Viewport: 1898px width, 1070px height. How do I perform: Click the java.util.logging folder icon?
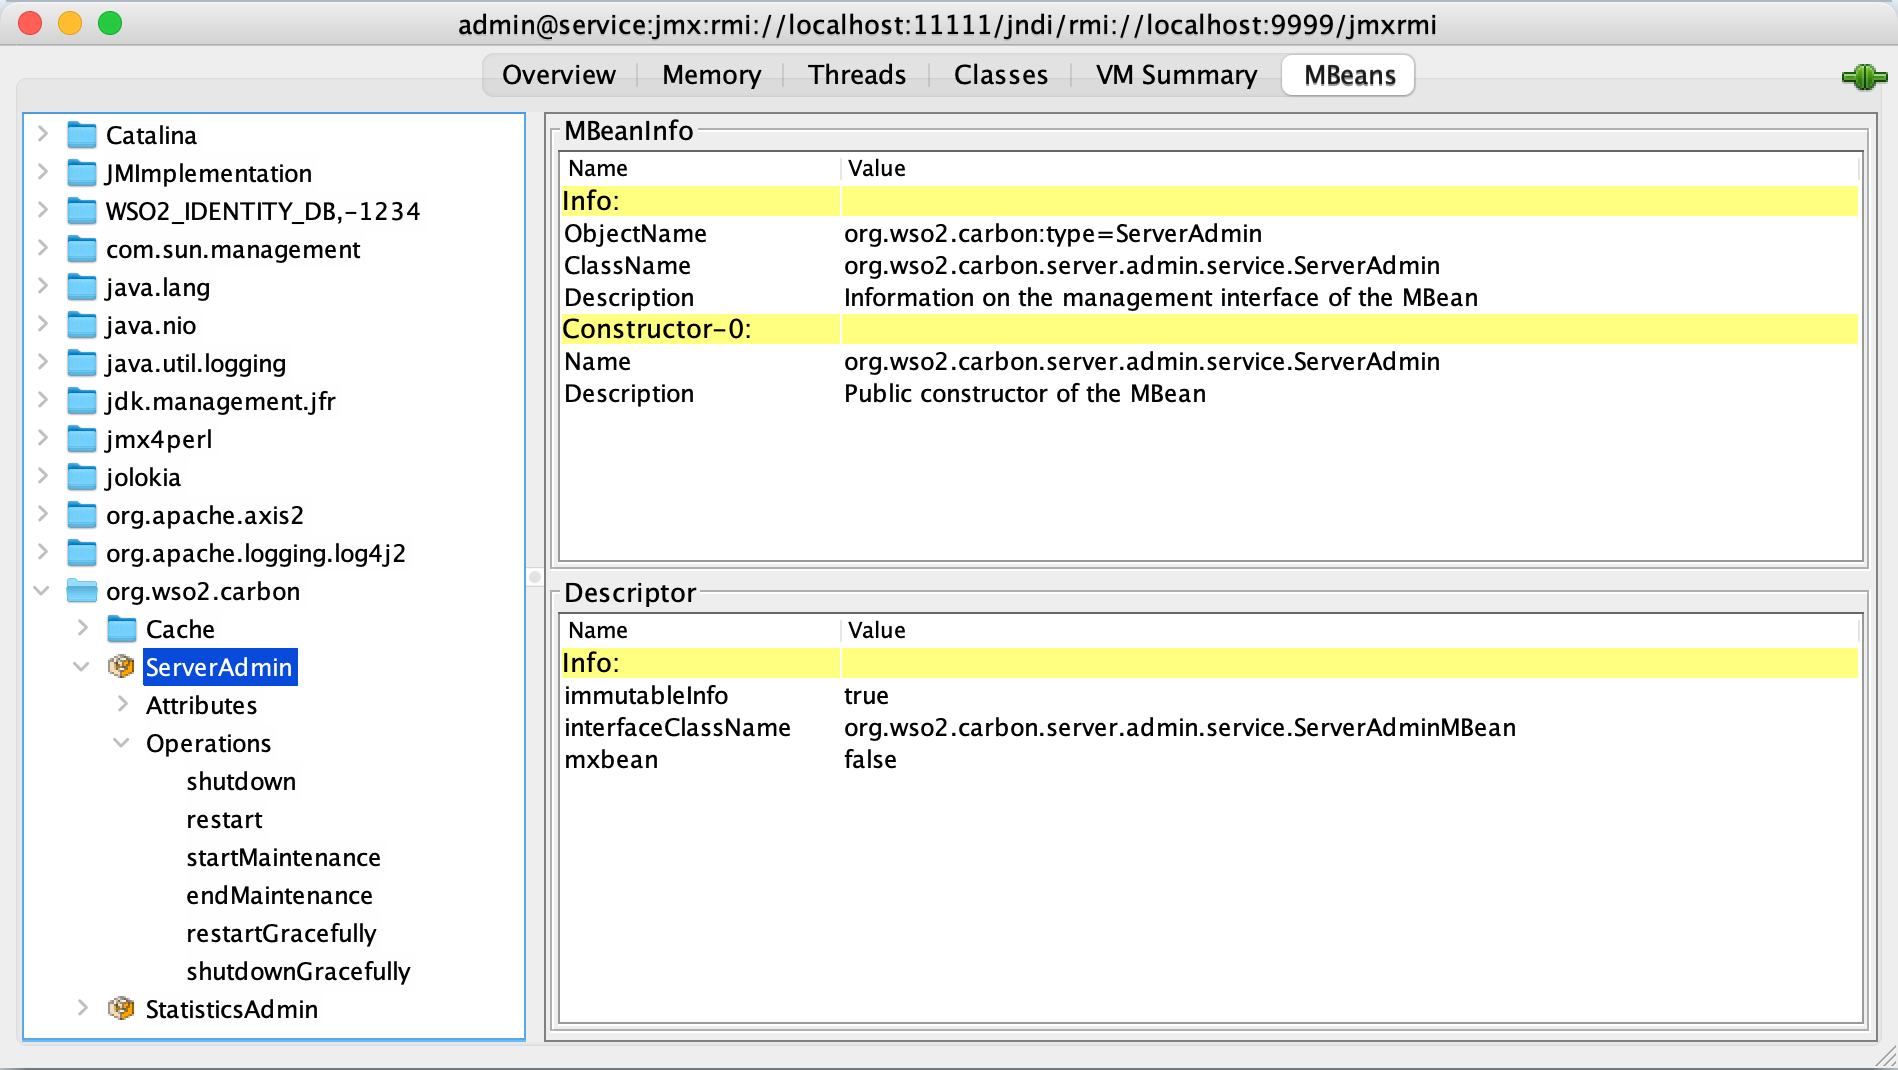coord(82,363)
